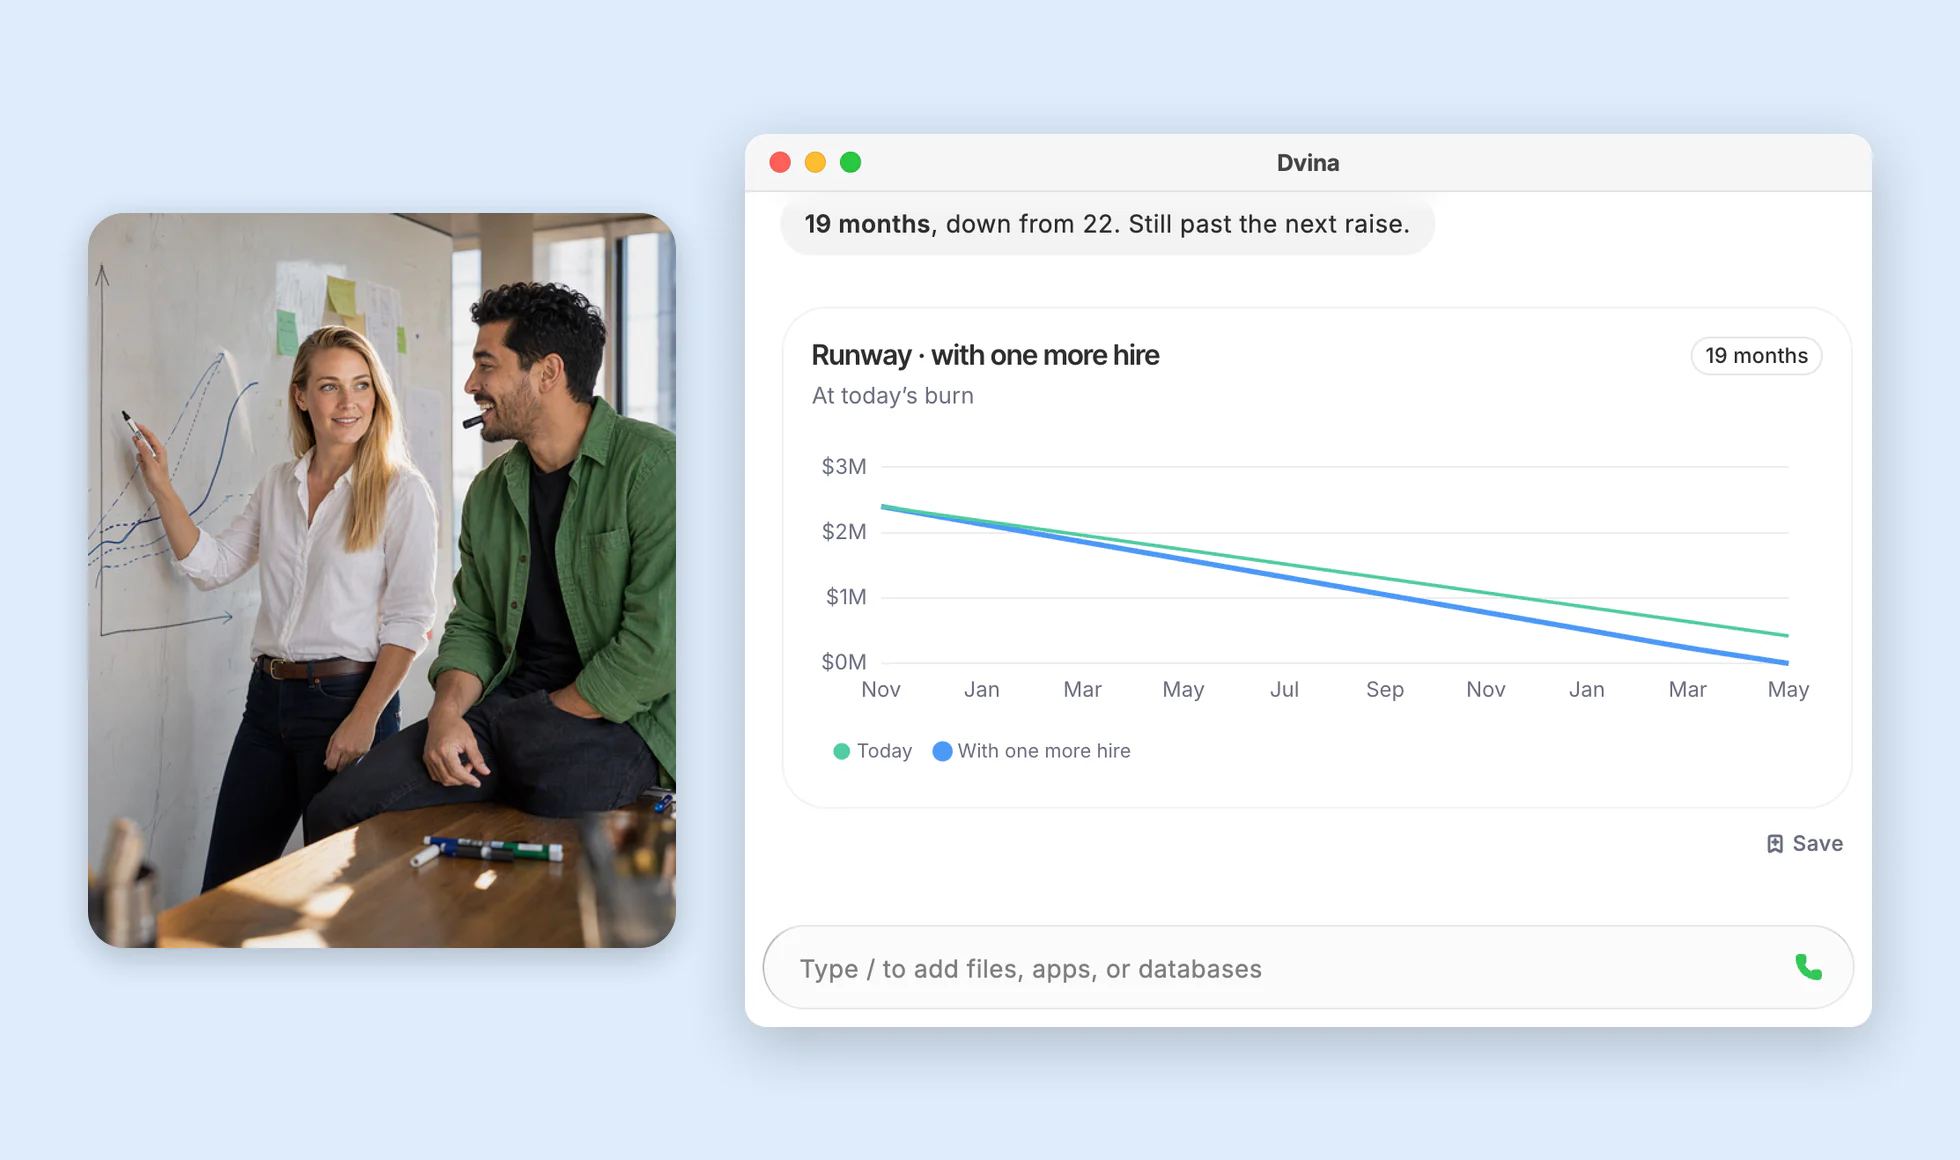Click the 'At today's burn' subtitle
This screenshot has width=1960, height=1160.
point(892,396)
